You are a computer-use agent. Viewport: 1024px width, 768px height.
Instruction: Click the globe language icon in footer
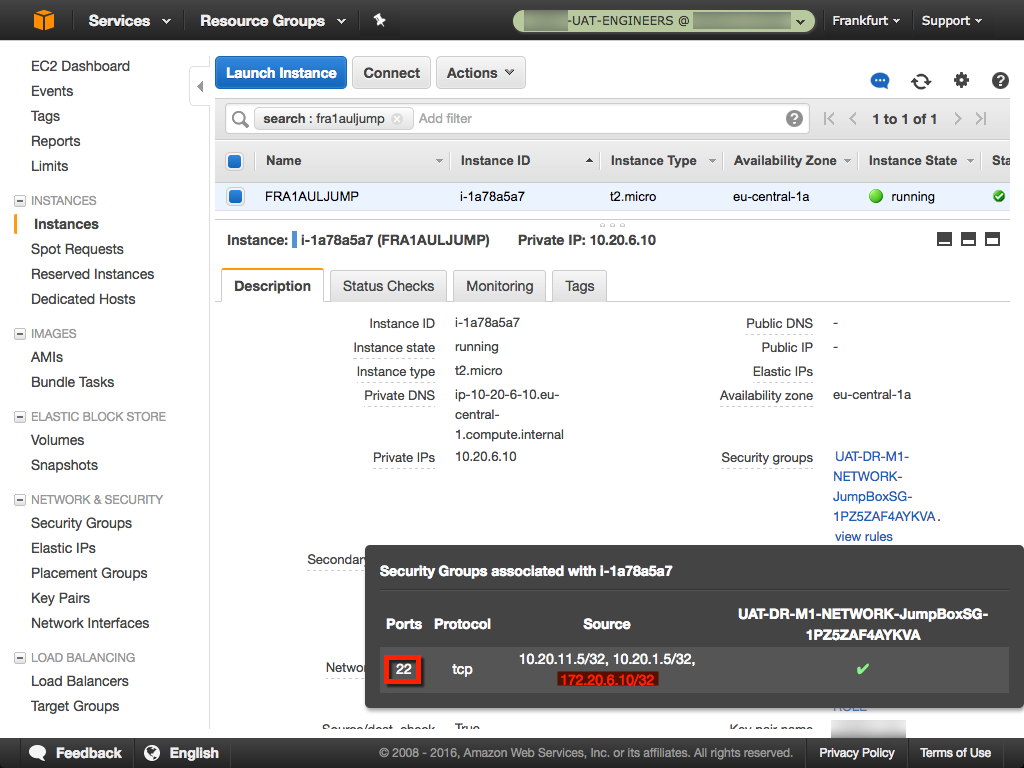(x=152, y=753)
